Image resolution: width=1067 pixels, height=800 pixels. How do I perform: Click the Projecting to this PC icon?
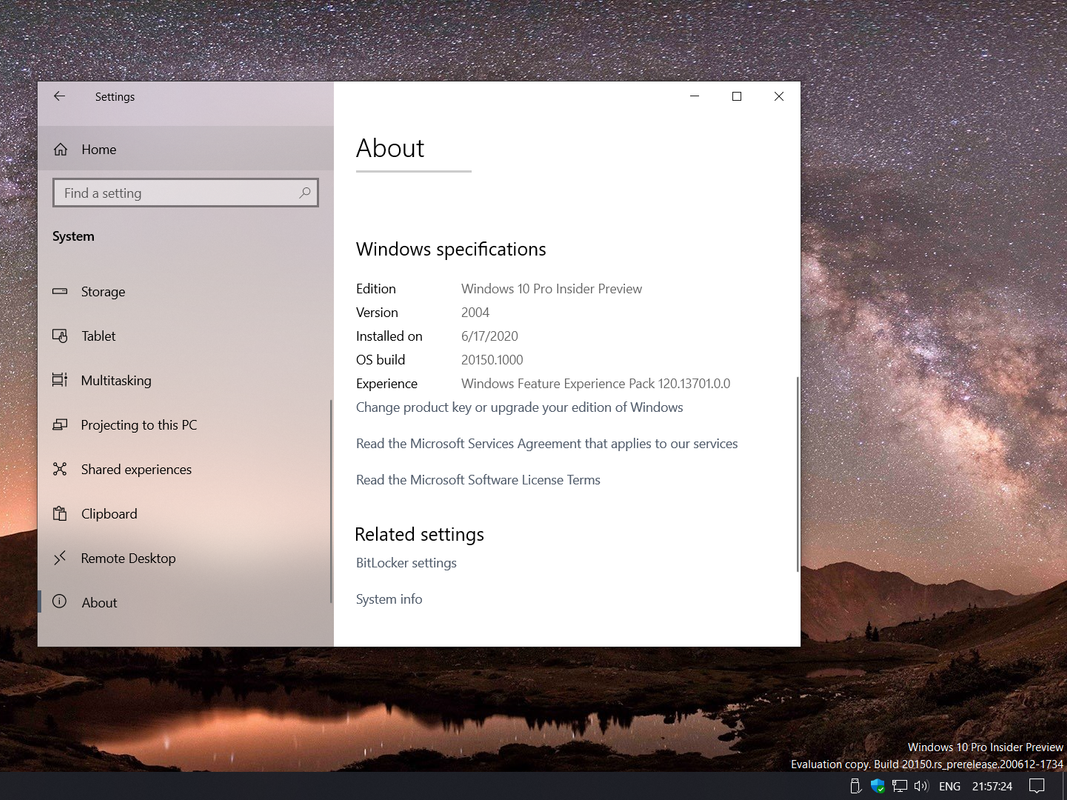point(60,425)
